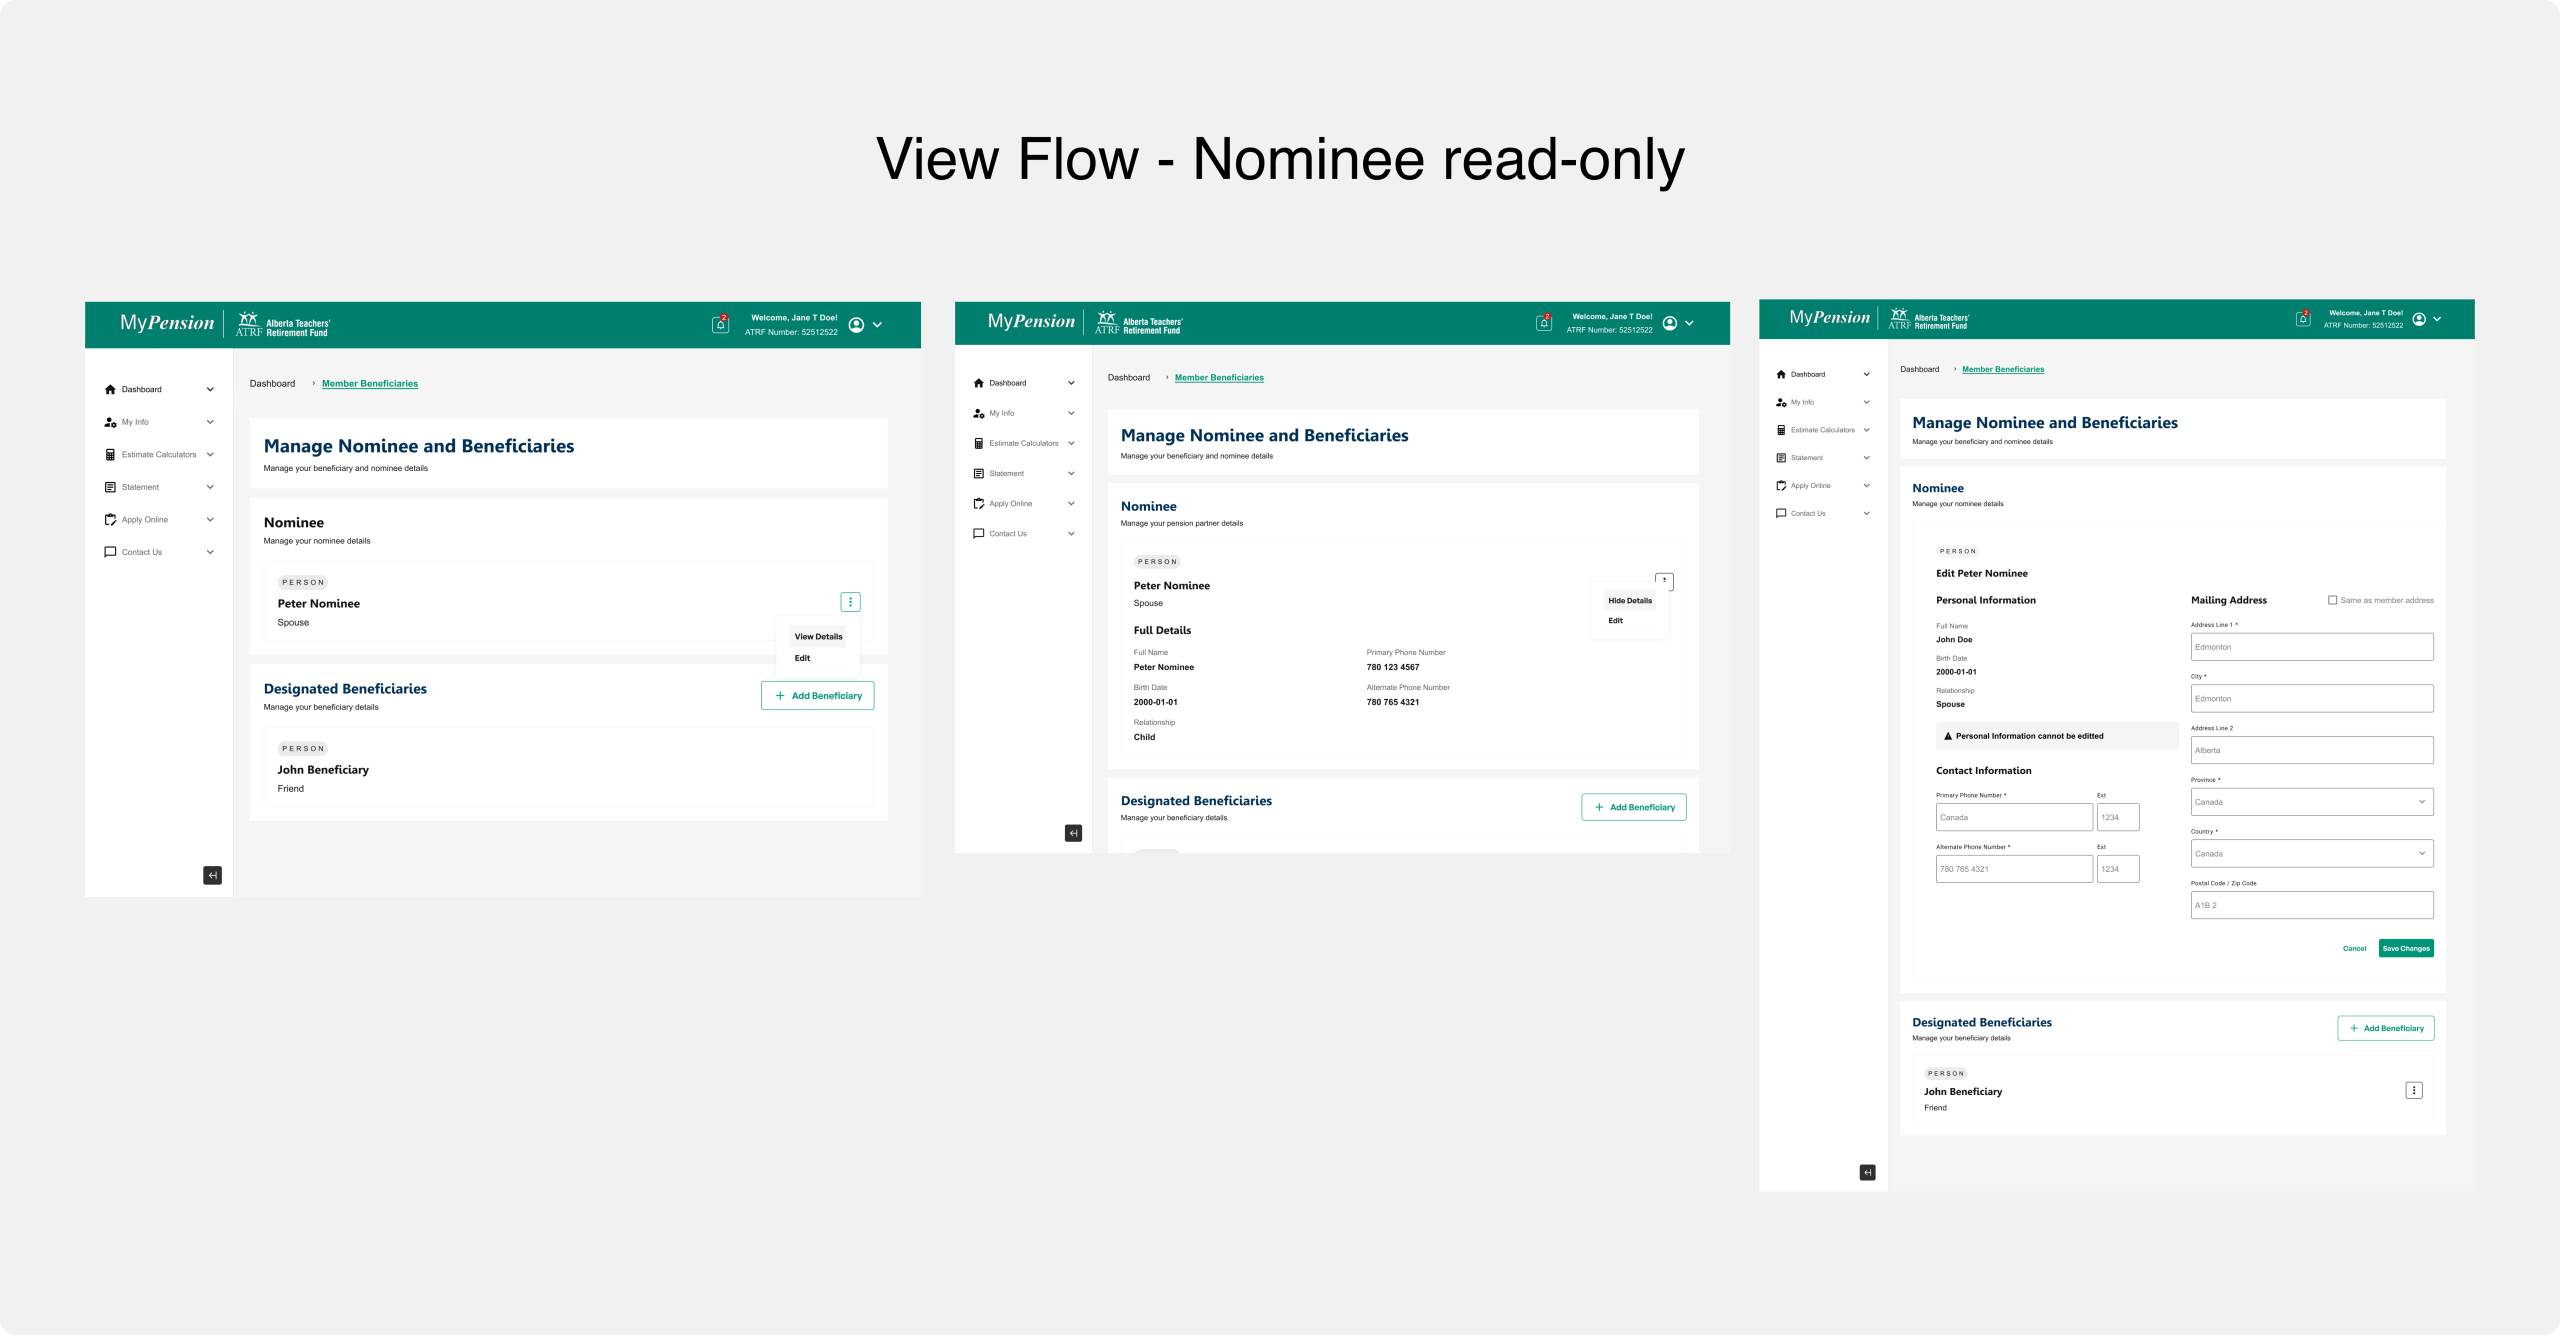The height and width of the screenshot is (1335, 2560).
Task: Click Cancel next to Save Changes
Action: [x=2354, y=948]
